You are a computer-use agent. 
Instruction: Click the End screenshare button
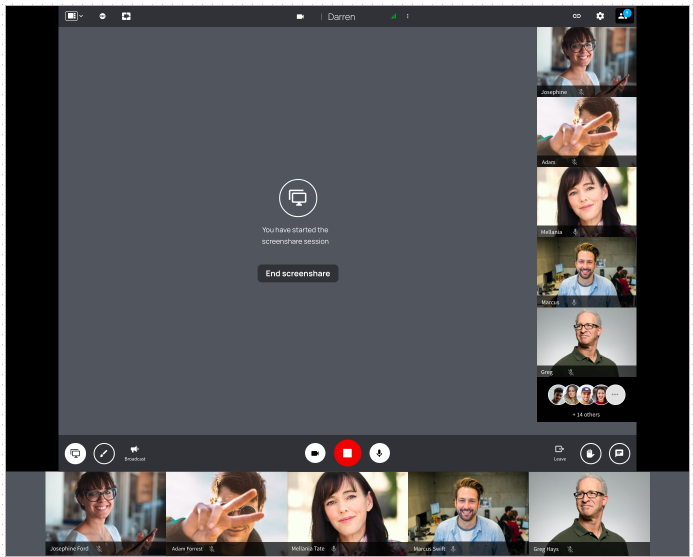click(x=298, y=273)
